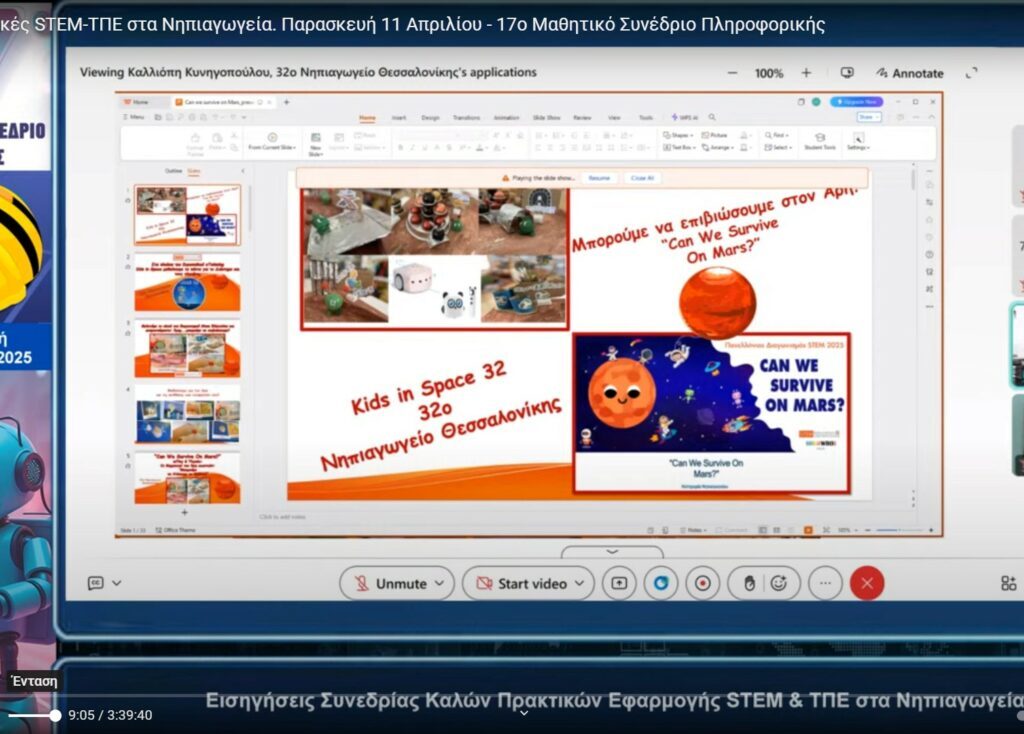
Task: Start recording with the record circle button
Action: [703, 583]
